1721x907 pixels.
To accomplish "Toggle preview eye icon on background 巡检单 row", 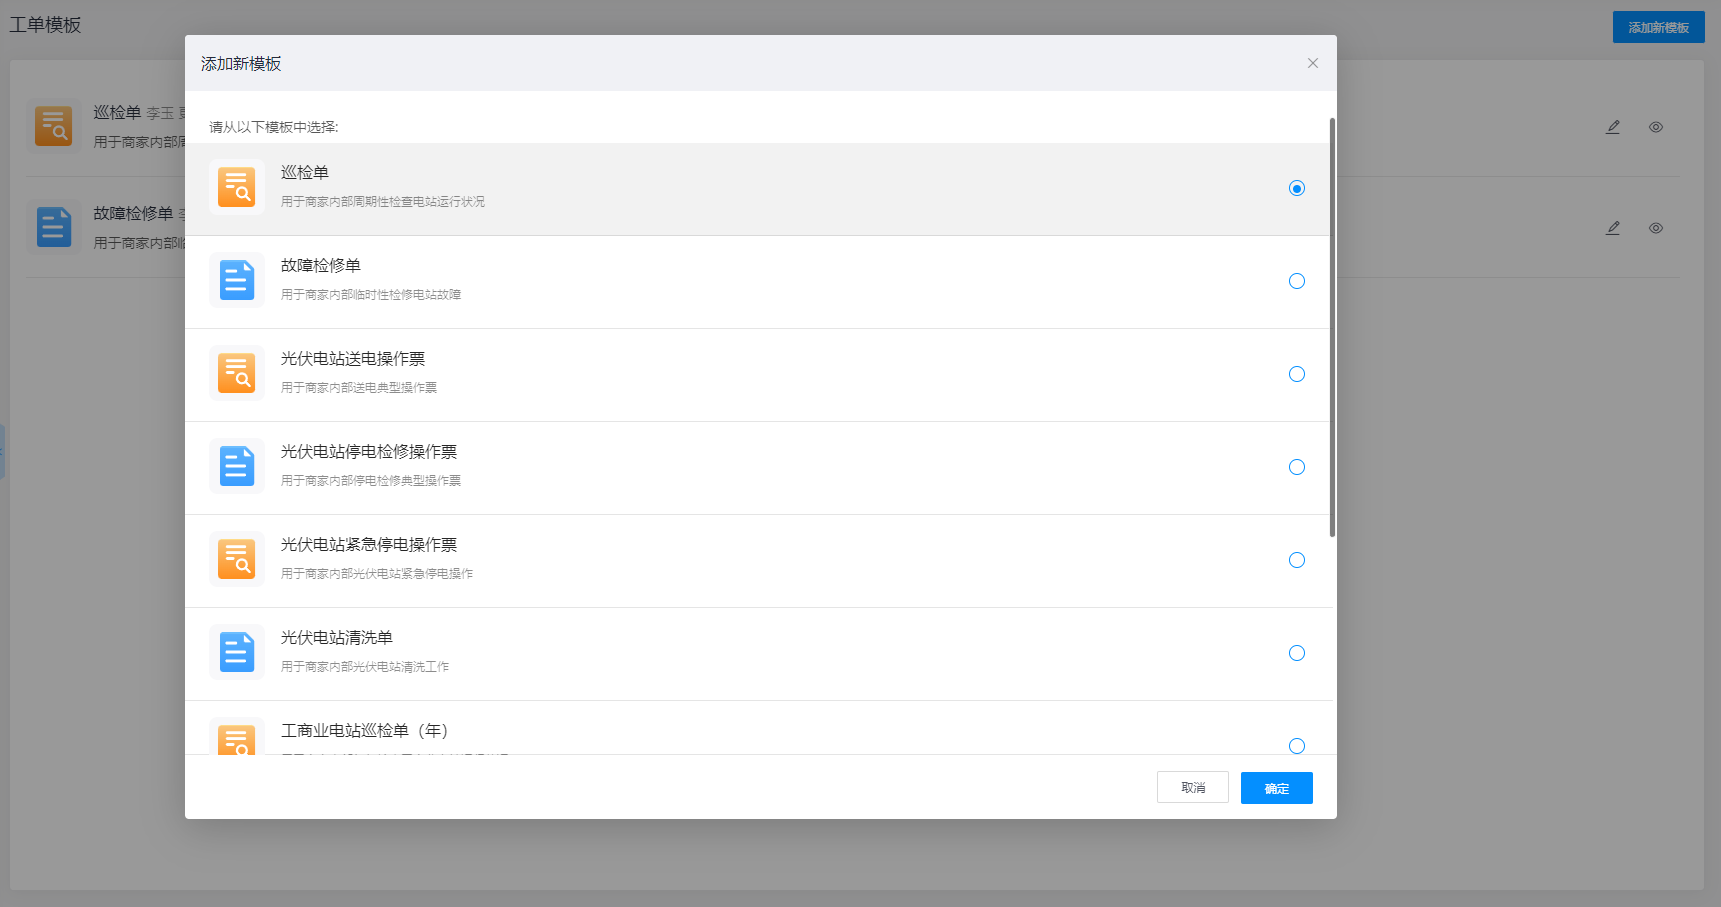I will (1656, 127).
